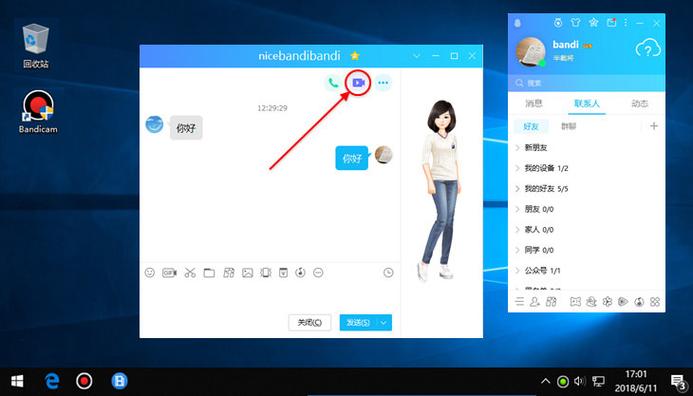Open the Windows Start menu
The image size is (693, 396).
point(17,381)
